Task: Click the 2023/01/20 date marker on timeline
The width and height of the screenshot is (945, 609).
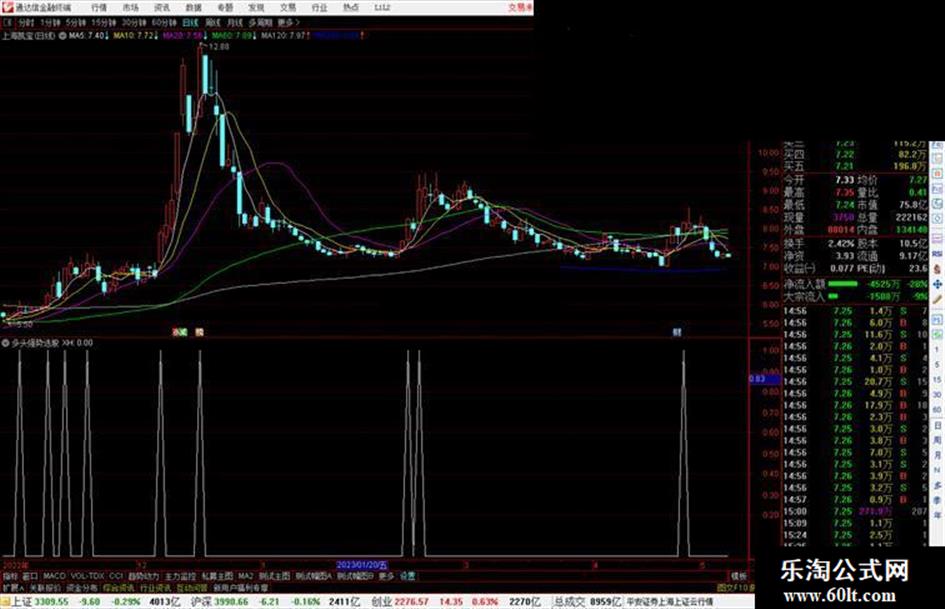Action: pyautogui.click(x=362, y=565)
